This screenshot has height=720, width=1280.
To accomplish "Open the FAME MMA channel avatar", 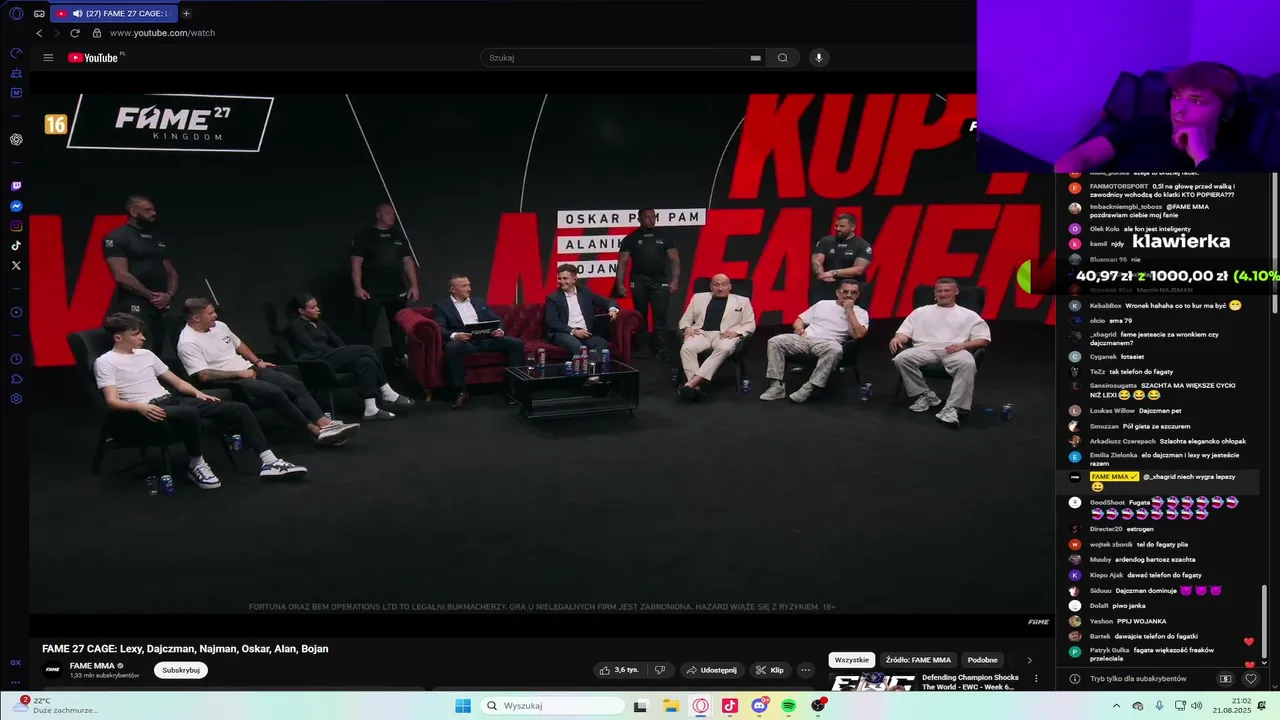I will [53, 670].
